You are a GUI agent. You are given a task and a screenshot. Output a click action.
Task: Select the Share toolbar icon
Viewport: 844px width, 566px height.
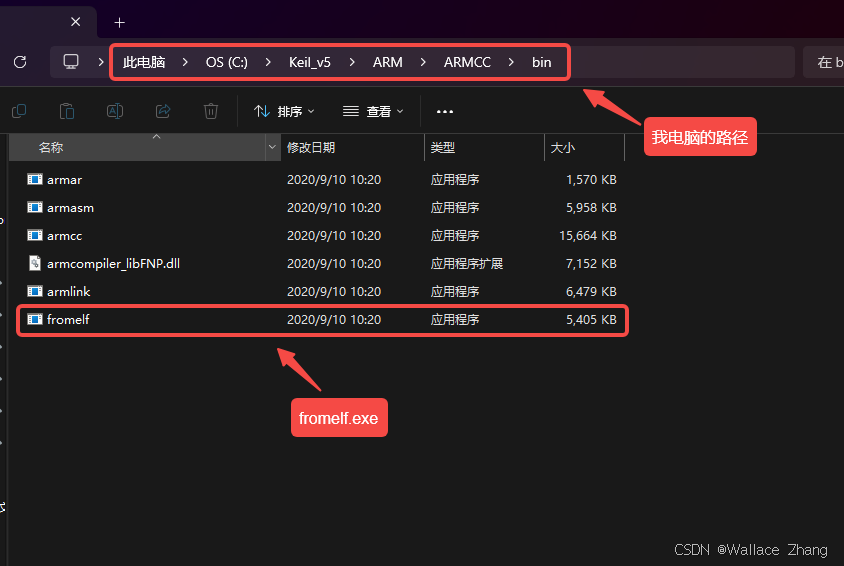click(x=163, y=111)
